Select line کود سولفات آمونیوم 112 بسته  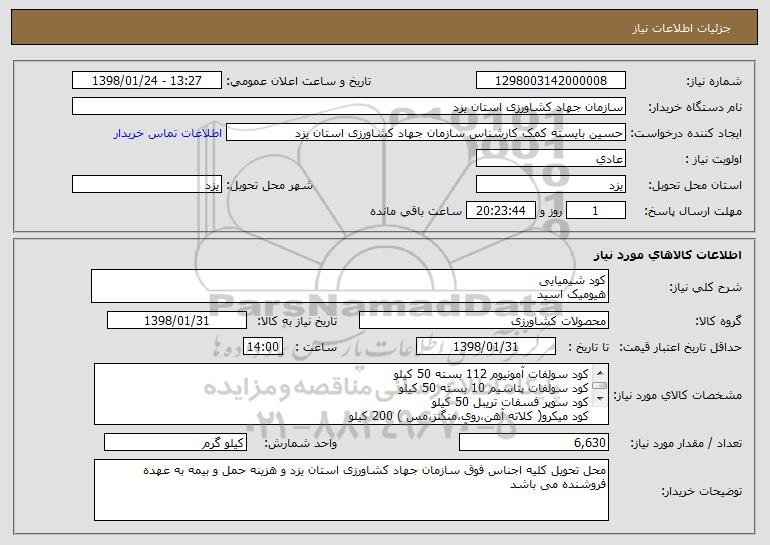click(491, 374)
